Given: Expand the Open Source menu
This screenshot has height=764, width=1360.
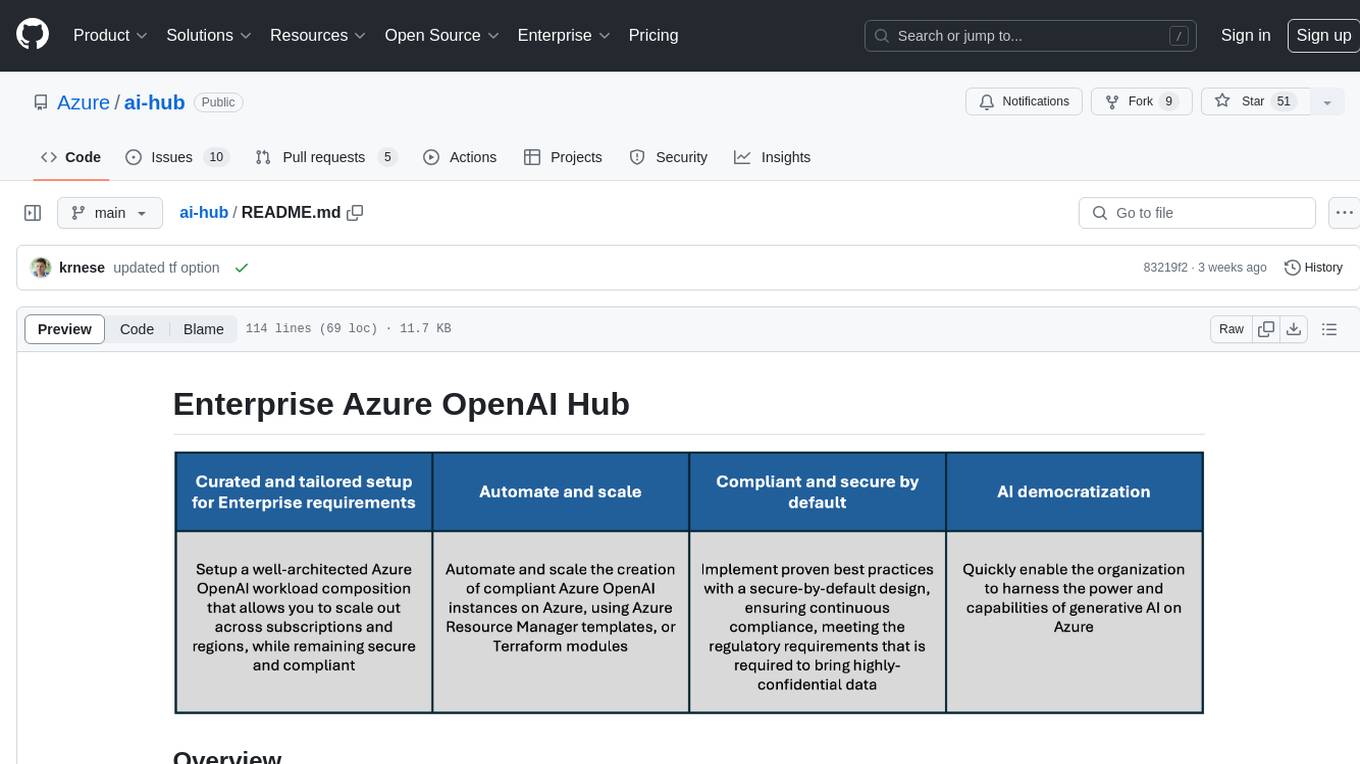Looking at the screenshot, I should coord(442,35).
